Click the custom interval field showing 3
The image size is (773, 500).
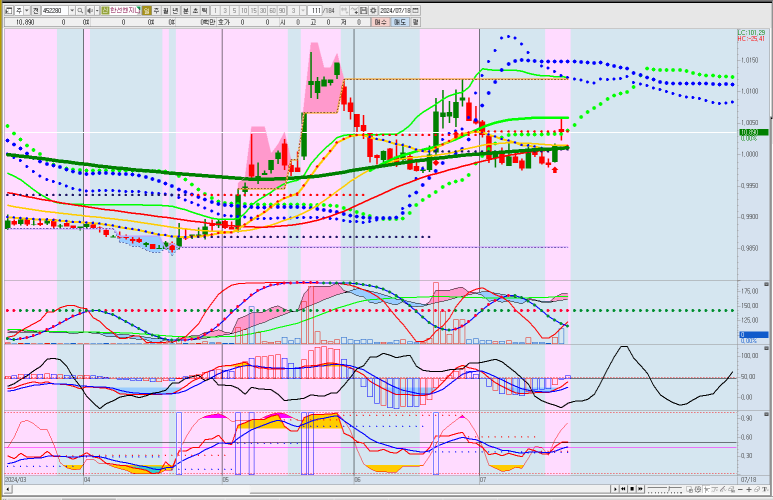coord(294,10)
